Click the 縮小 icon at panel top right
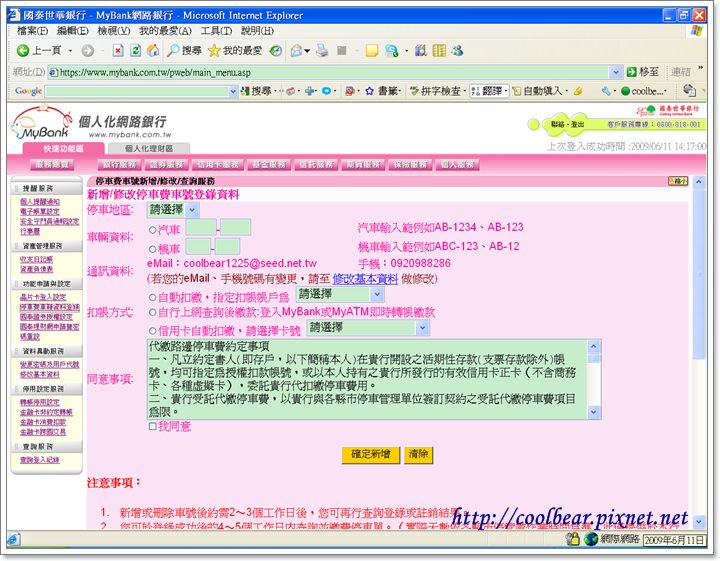The width and height of the screenshot is (720, 561). pyautogui.click(x=678, y=181)
